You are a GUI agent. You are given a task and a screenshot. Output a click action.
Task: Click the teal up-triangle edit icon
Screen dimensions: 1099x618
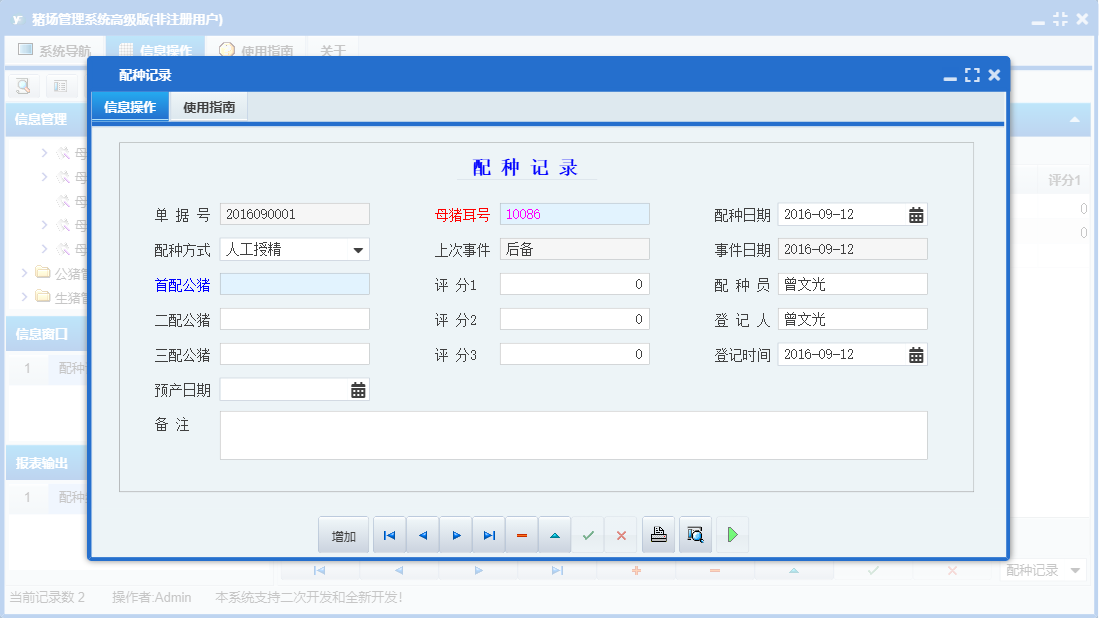[x=555, y=536]
